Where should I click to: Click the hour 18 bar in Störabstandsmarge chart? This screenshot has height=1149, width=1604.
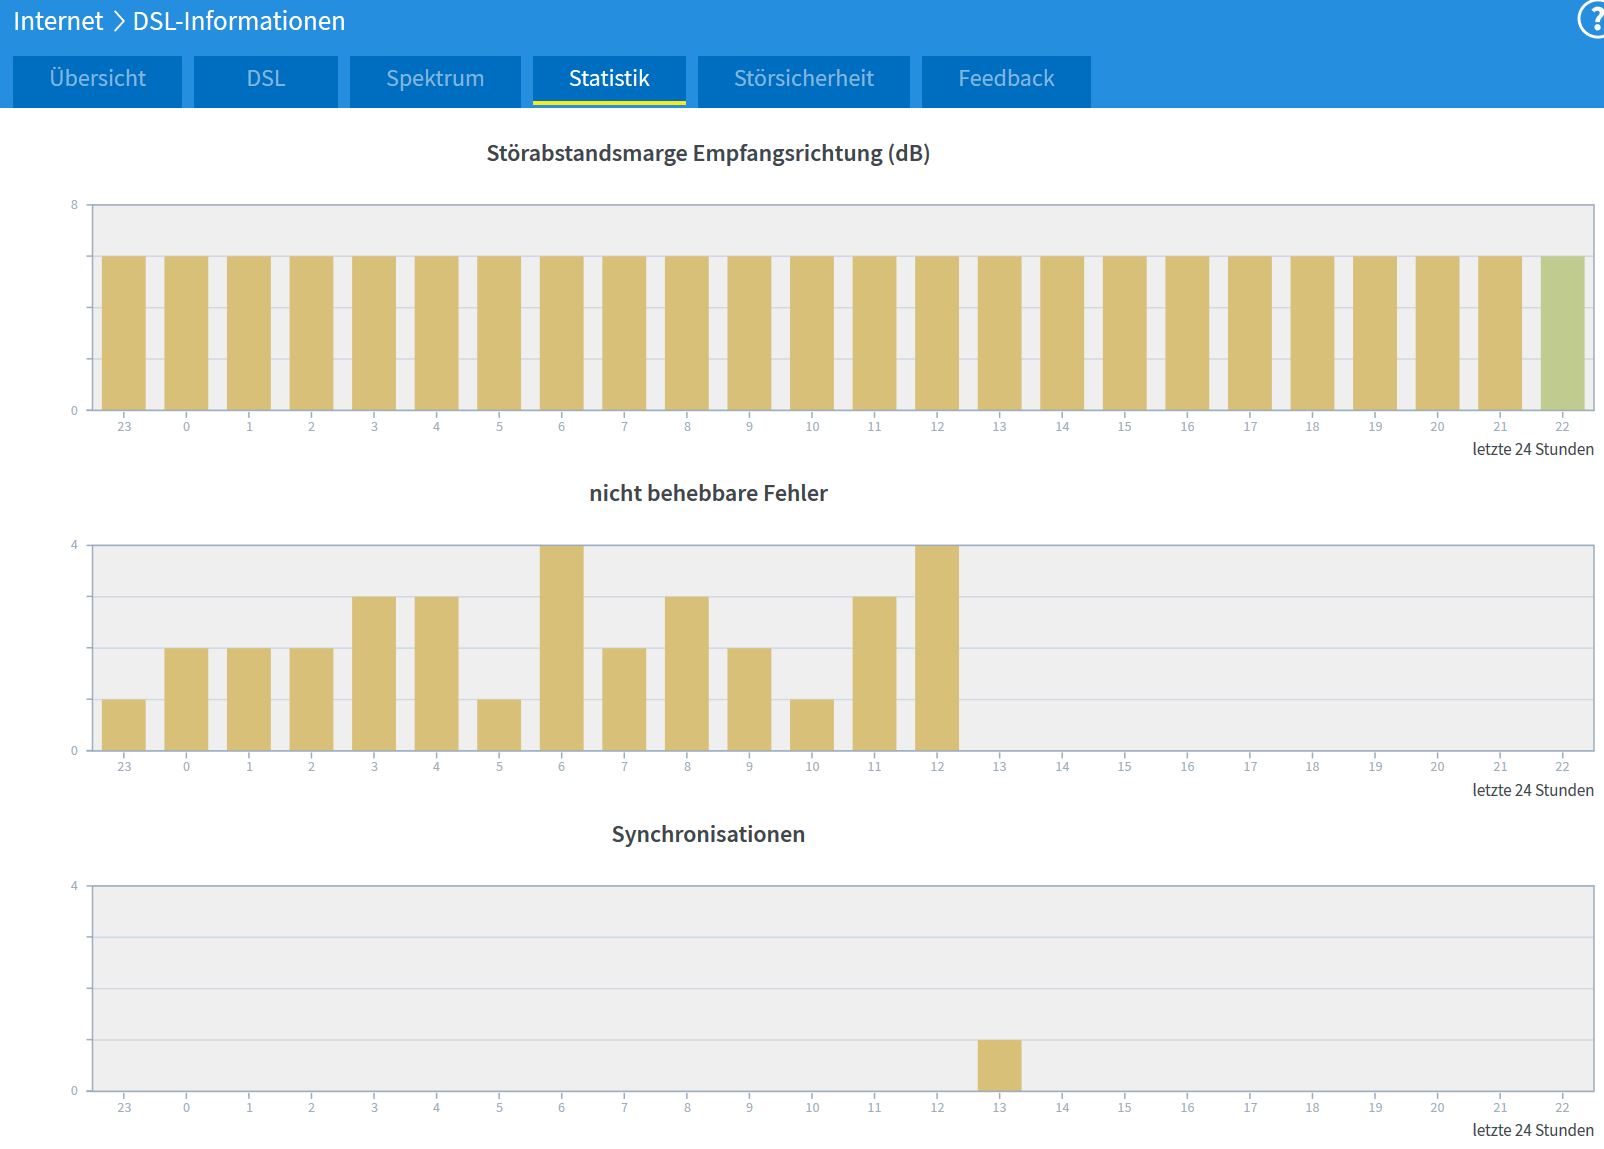pyautogui.click(x=1312, y=333)
